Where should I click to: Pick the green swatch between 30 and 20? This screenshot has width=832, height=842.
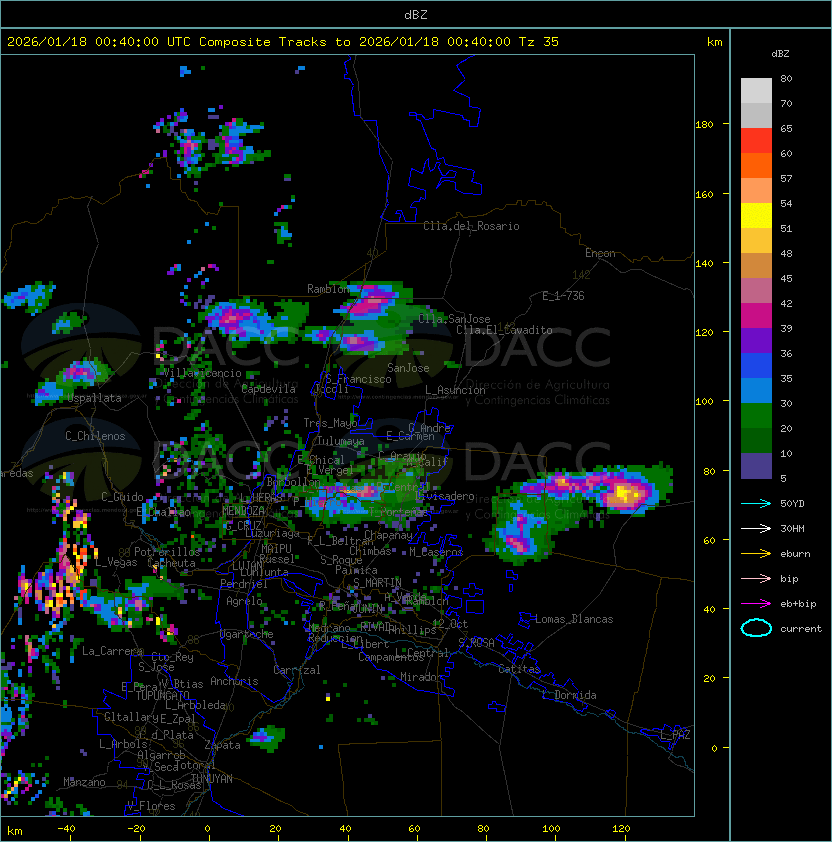click(x=756, y=416)
